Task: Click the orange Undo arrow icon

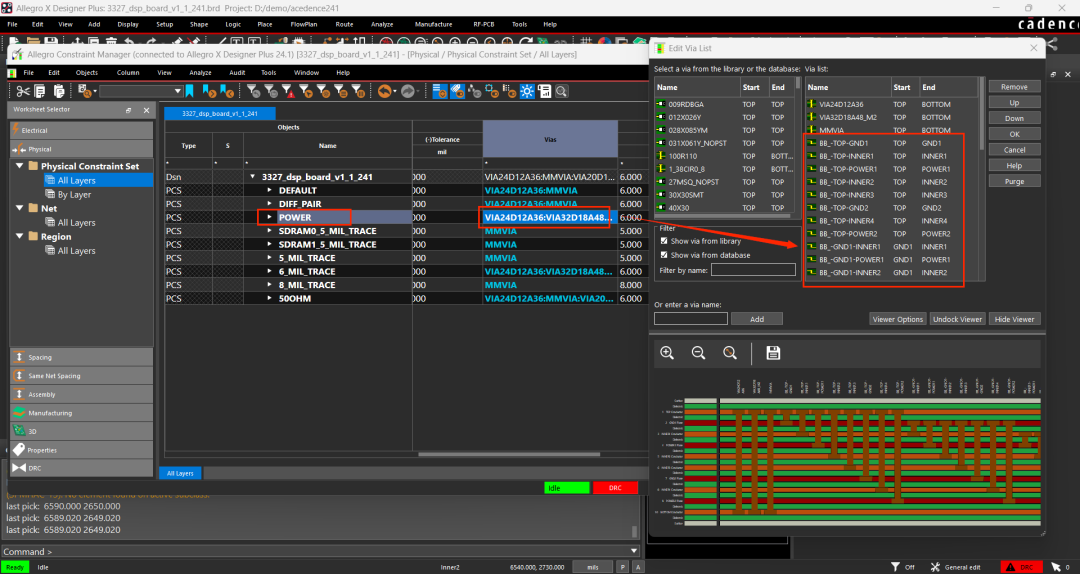Action: click(385, 91)
